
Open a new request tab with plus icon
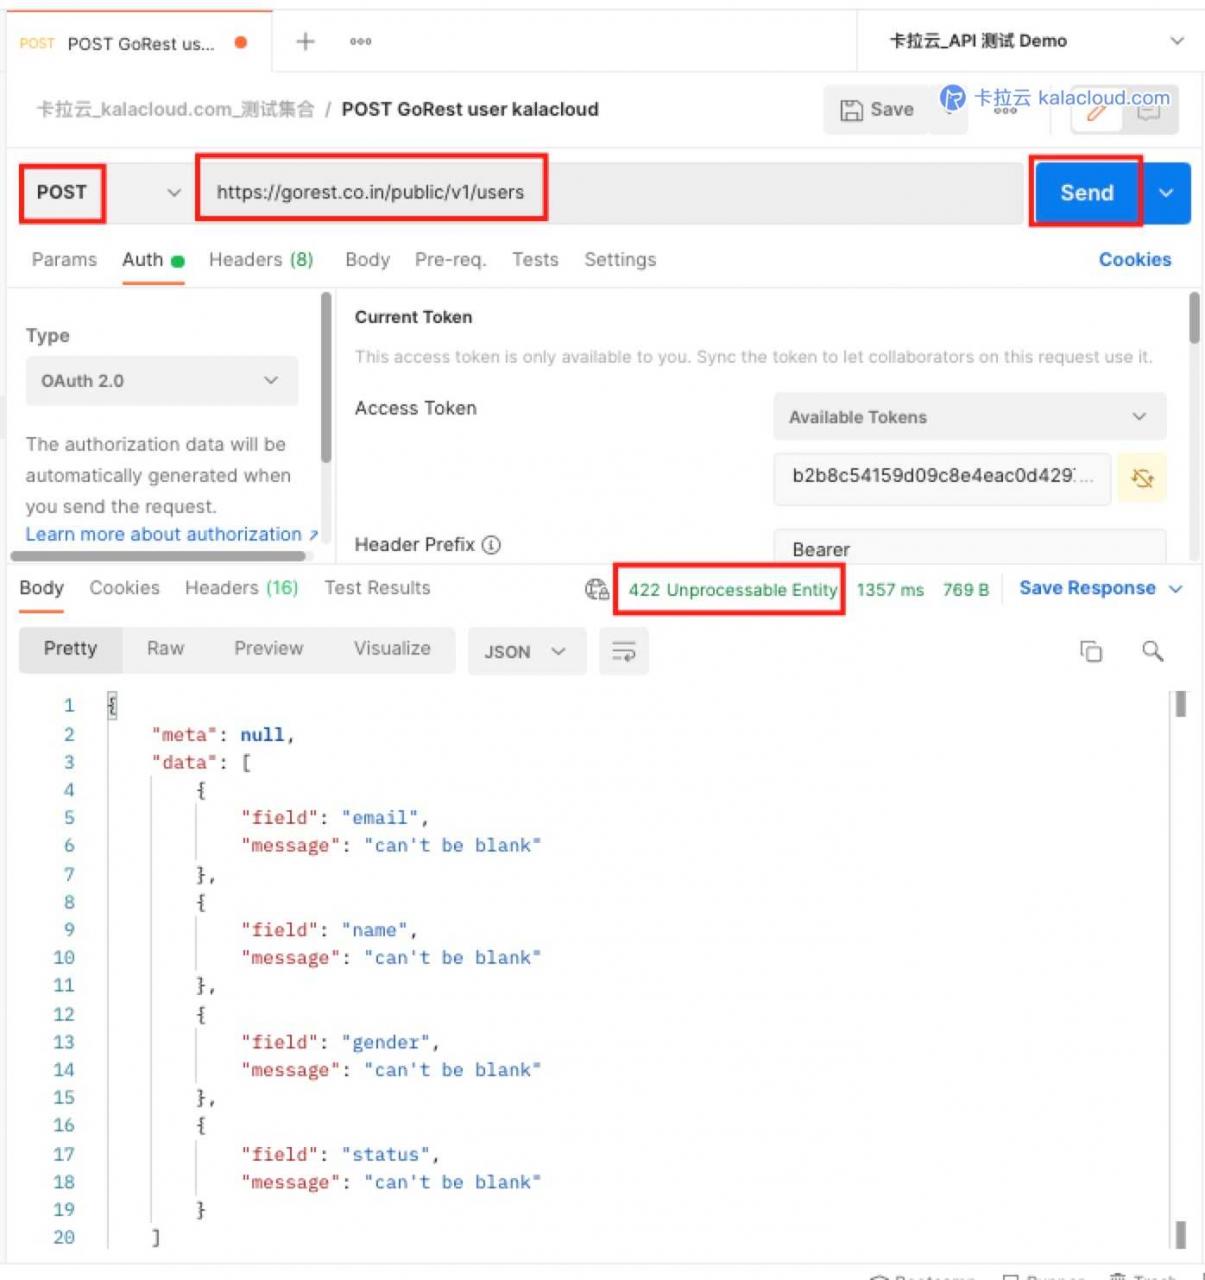pyautogui.click(x=305, y=41)
